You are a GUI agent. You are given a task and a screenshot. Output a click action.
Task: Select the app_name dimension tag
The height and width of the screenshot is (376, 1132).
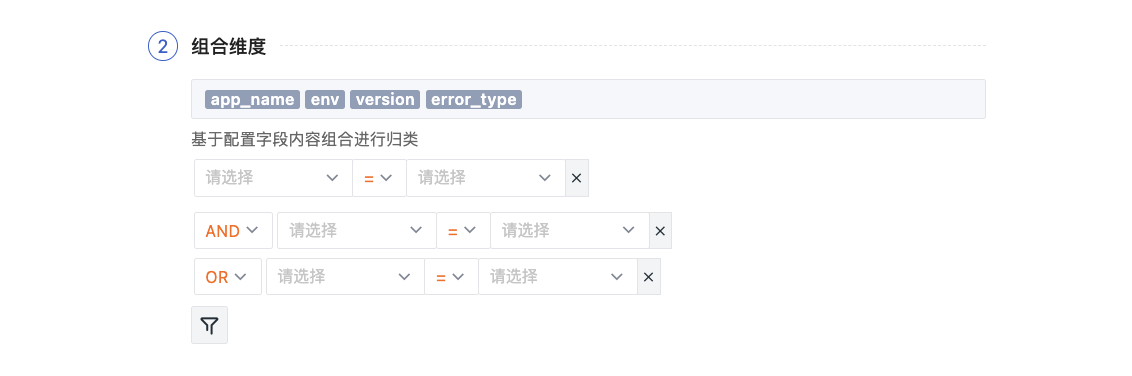coord(253,100)
